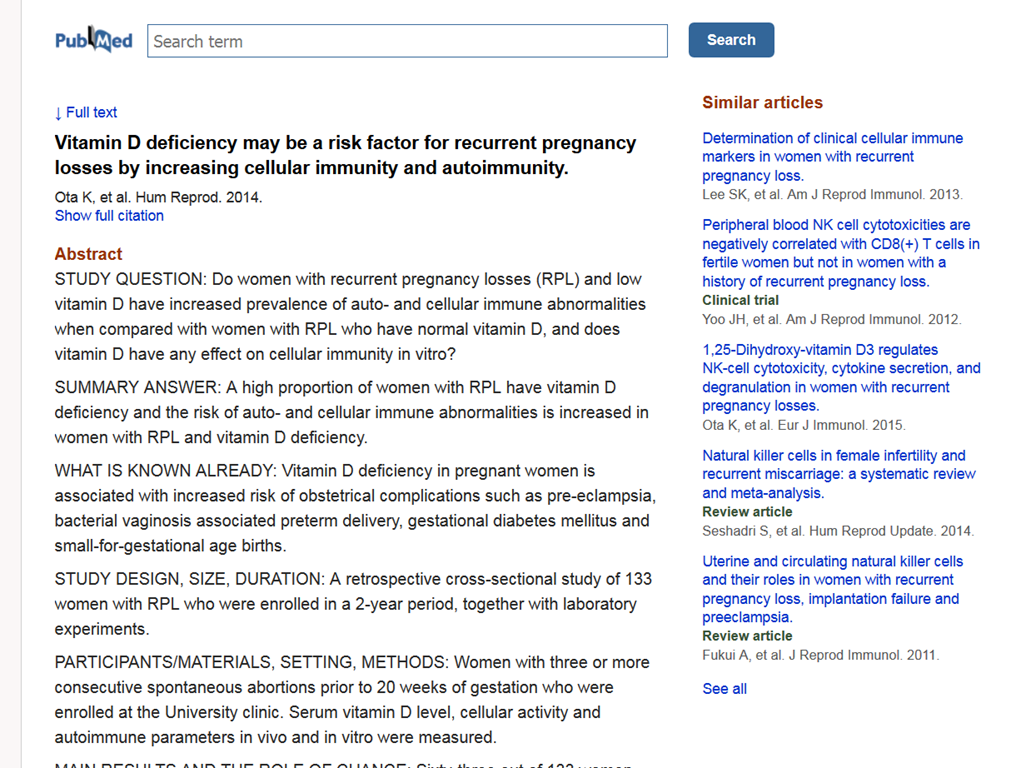Click 'Review article' label above Fukui A
This screenshot has height=768, width=1011.
click(747, 636)
